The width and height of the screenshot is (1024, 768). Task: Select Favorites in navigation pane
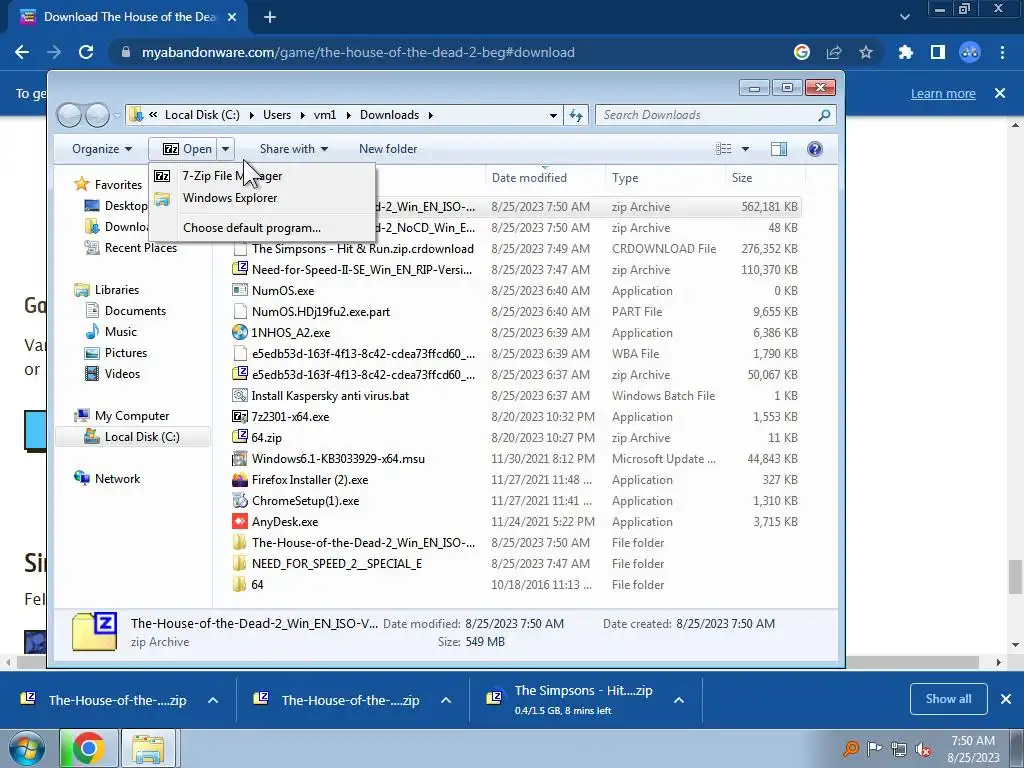pyautogui.click(x=118, y=185)
